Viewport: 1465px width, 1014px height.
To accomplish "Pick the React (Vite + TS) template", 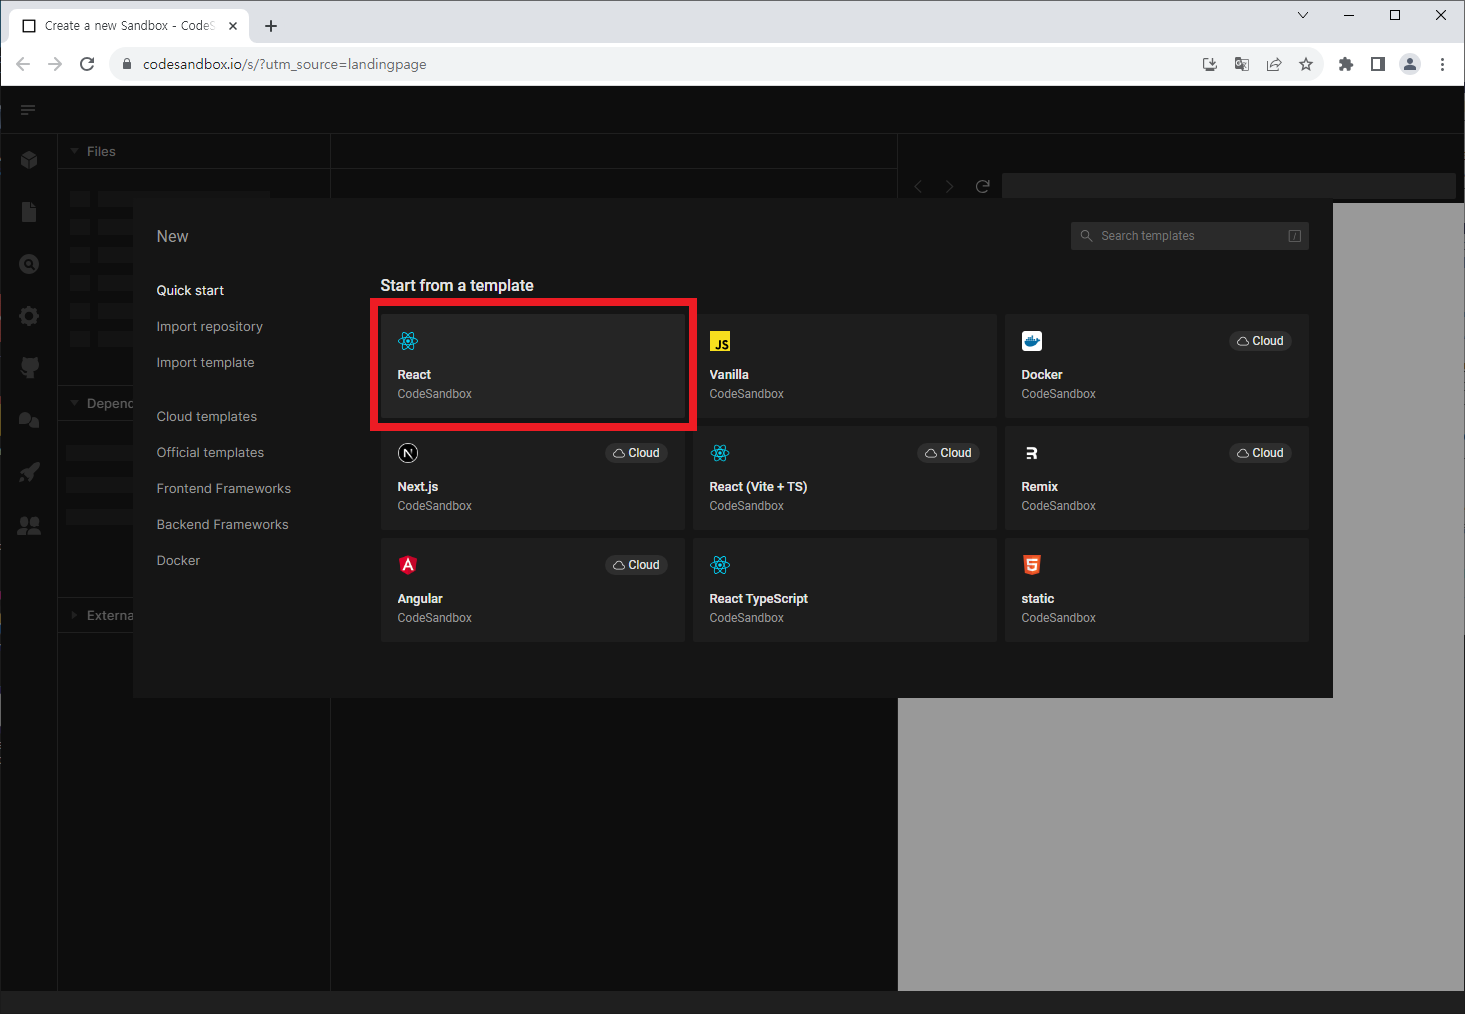I will (845, 478).
